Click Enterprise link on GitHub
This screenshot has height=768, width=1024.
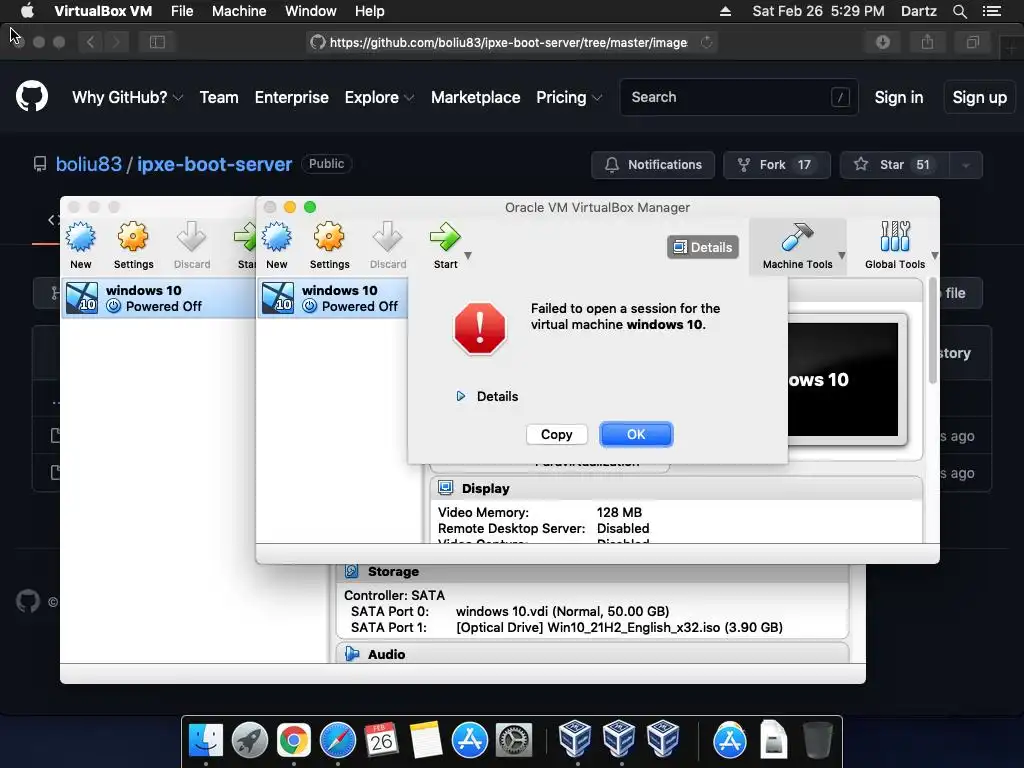tap(291, 97)
